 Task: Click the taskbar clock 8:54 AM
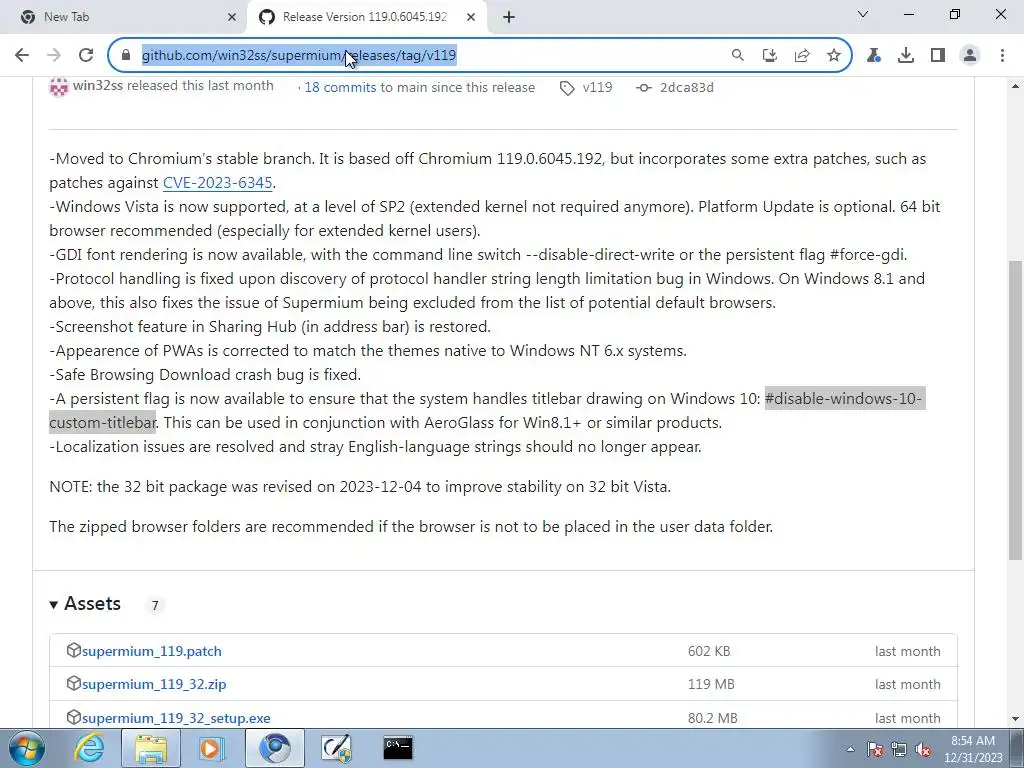[x=973, y=749]
